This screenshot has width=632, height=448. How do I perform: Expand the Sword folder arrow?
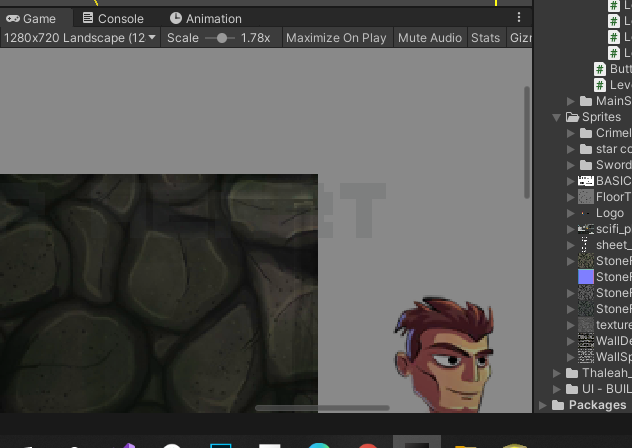(x=570, y=165)
